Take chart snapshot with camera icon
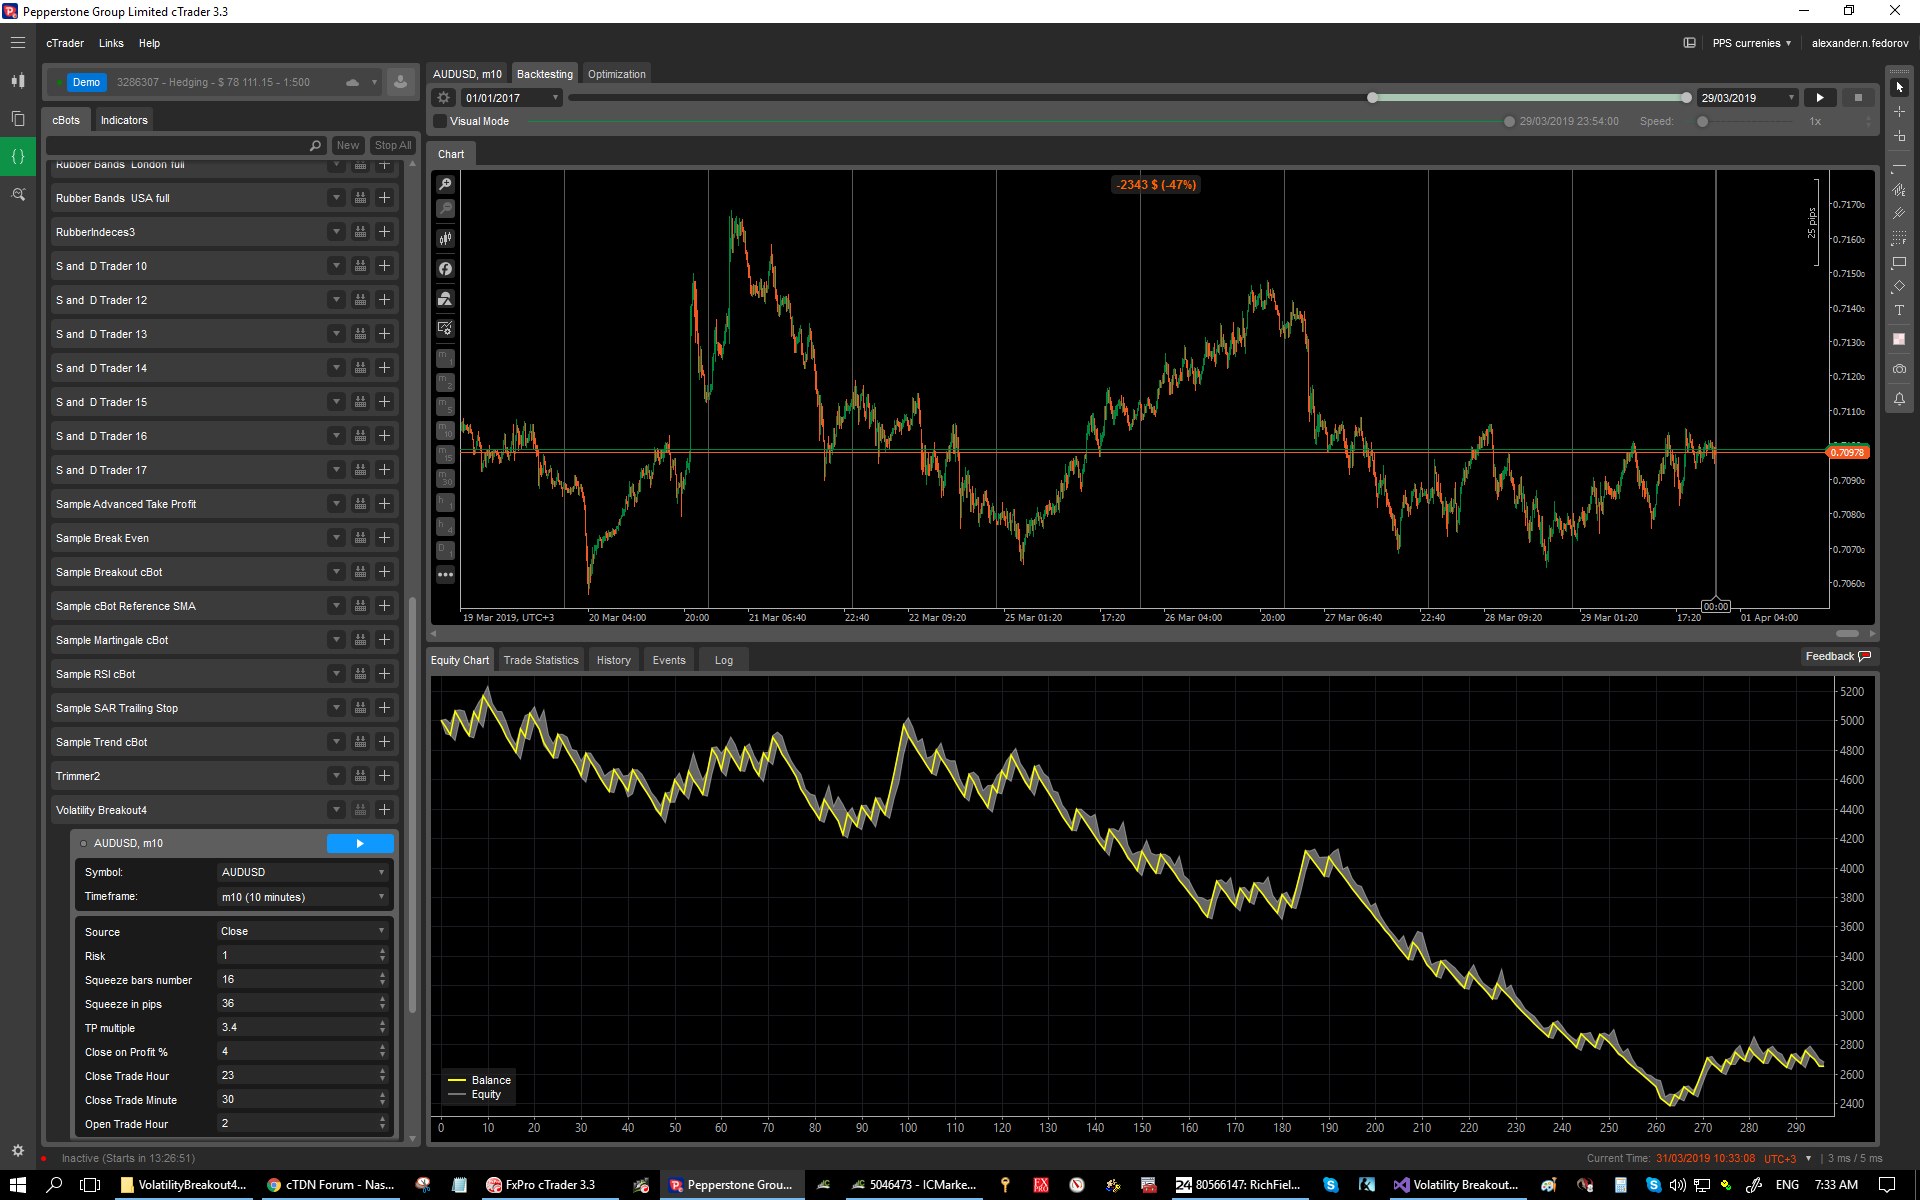 click(x=1899, y=369)
